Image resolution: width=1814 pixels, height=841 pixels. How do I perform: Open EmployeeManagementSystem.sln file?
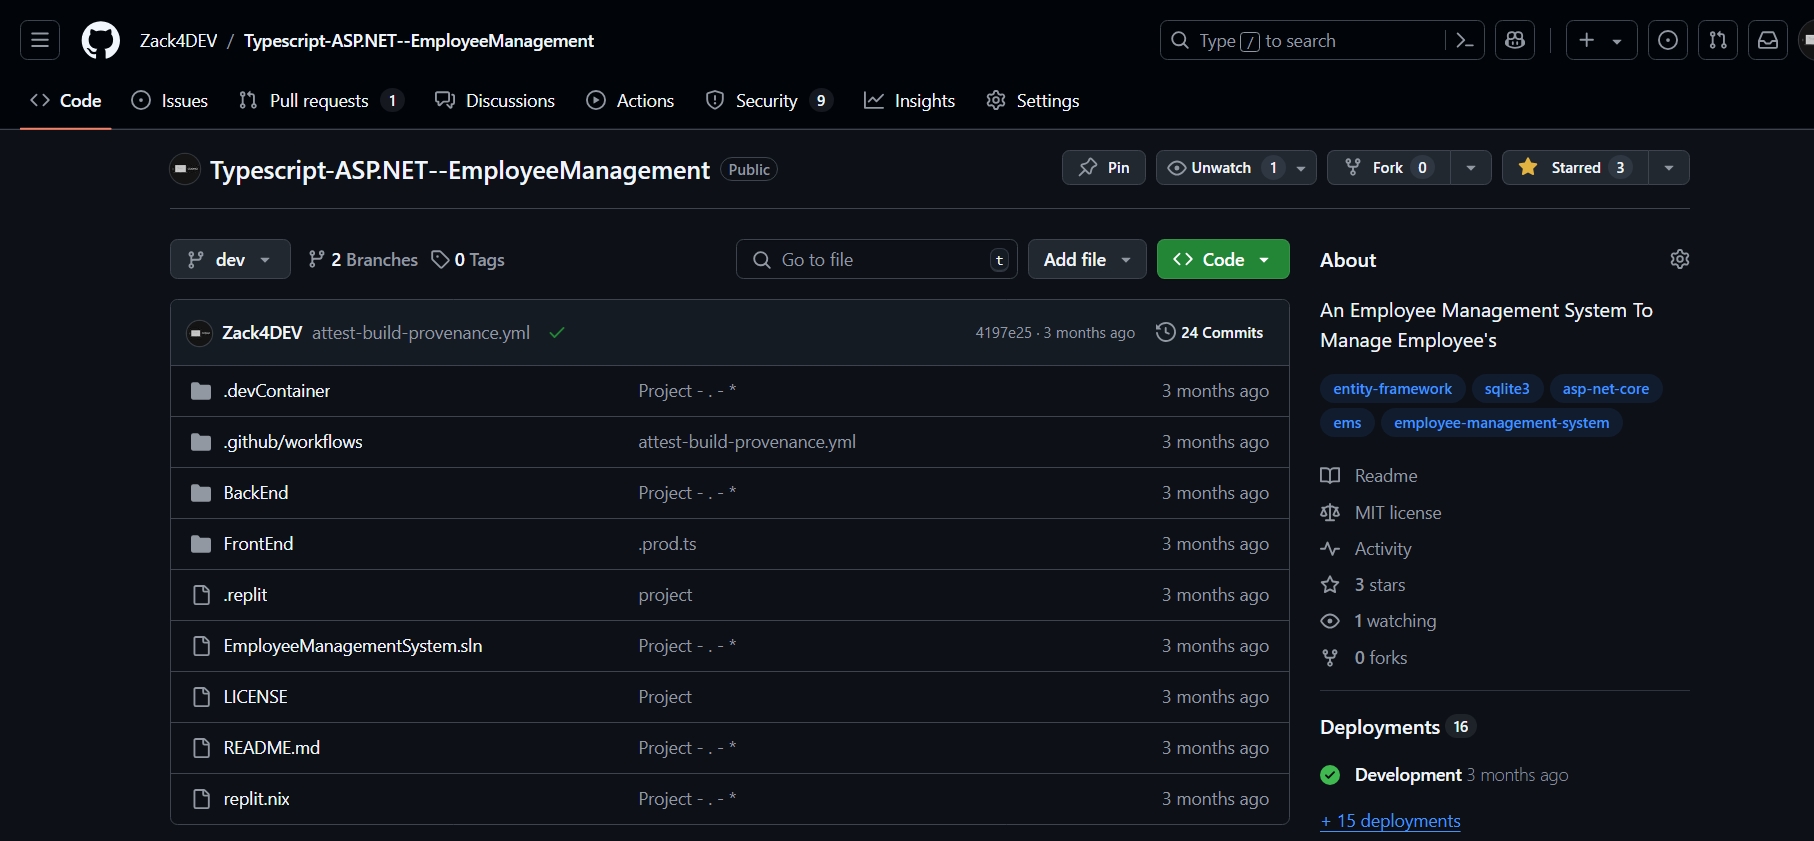pyautogui.click(x=353, y=646)
